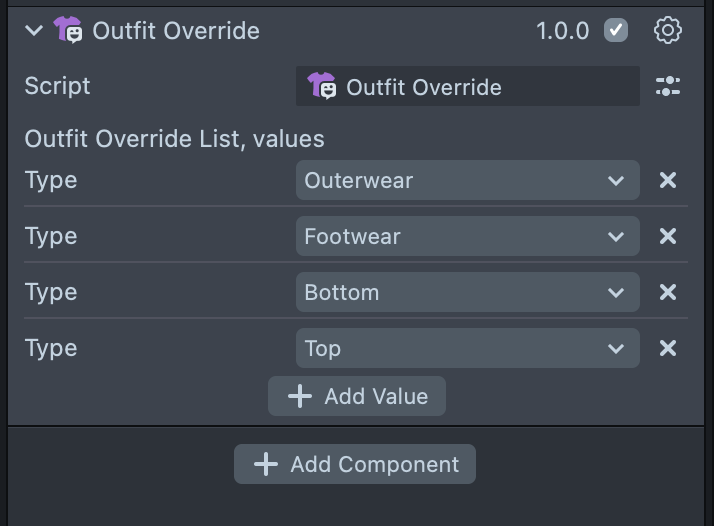Click the shirt icon in Script field
Image resolution: width=714 pixels, height=526 pixels.
322,87
